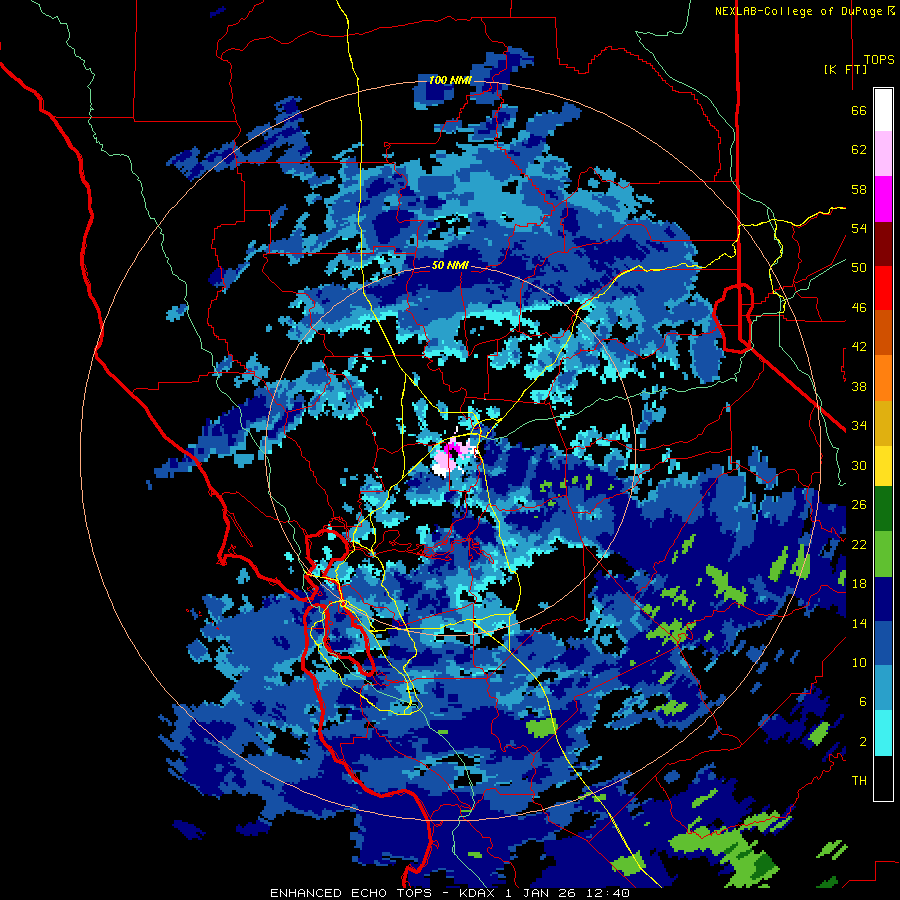
Task: Click the navy blue legend swatch
Action: pos(883,599)
